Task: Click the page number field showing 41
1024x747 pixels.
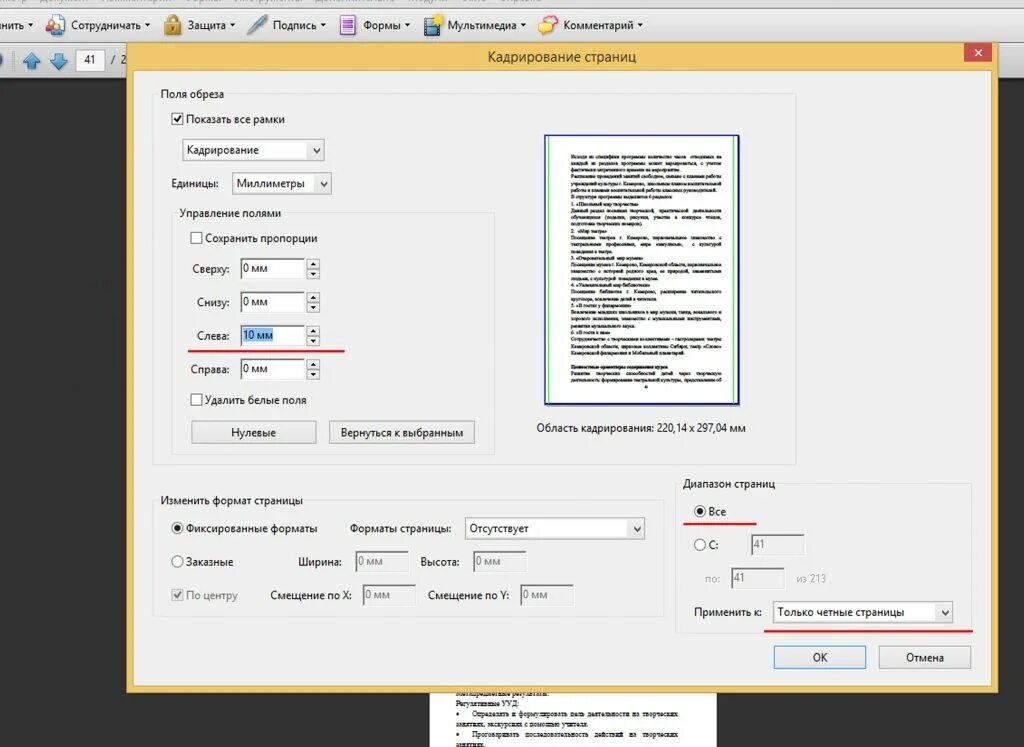Action: [90, 60]
